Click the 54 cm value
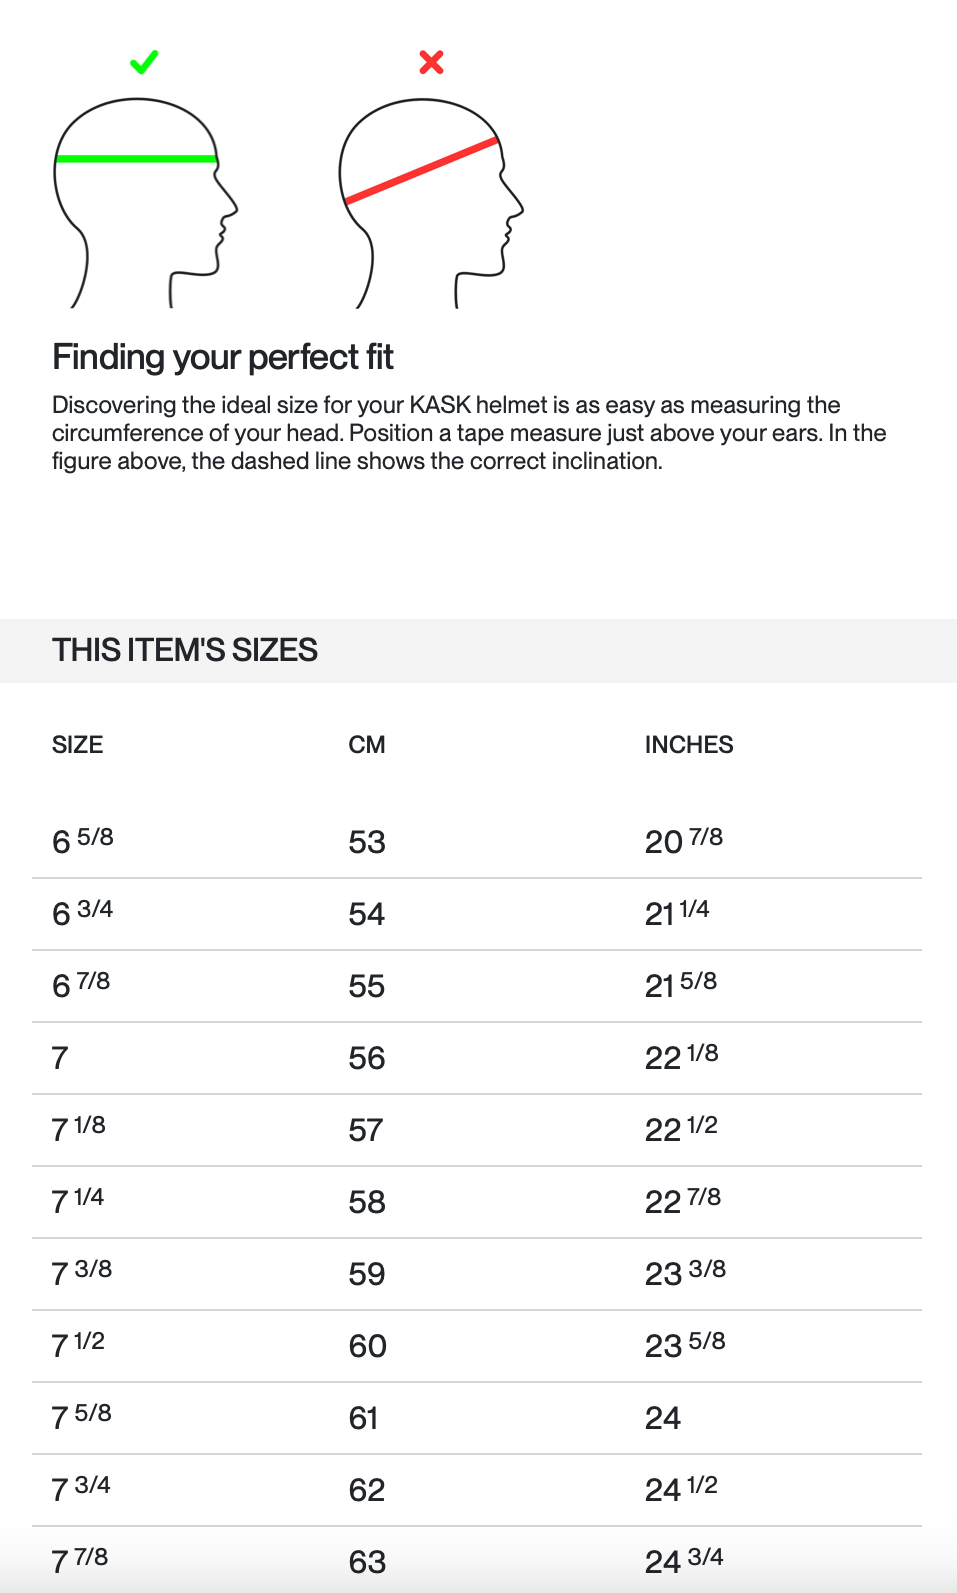 [x=367, y=914]
